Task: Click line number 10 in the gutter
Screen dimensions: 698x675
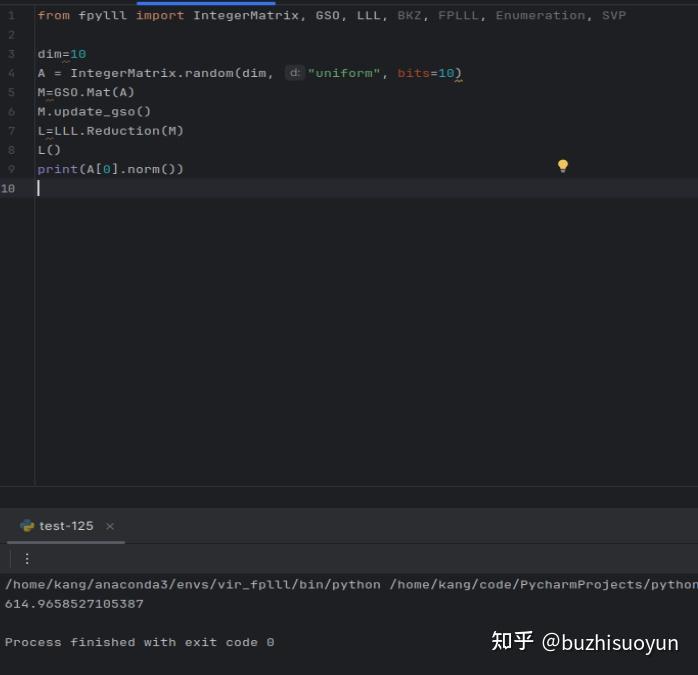Action: [x=8, y=188]
